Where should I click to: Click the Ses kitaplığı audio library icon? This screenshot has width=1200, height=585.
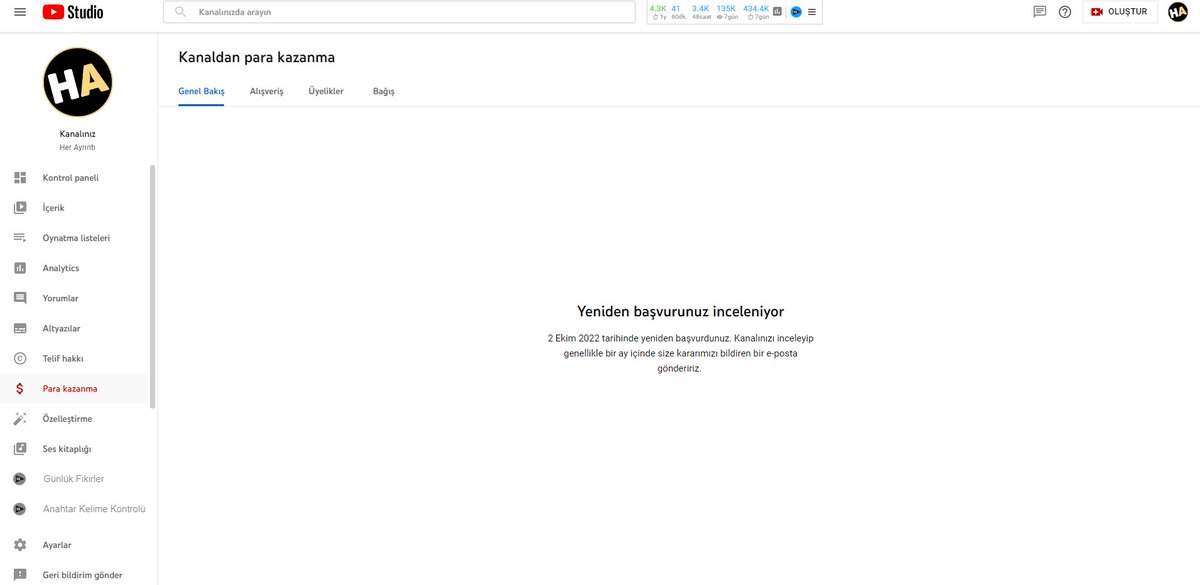pyautogui.click(x=20, y=449)
